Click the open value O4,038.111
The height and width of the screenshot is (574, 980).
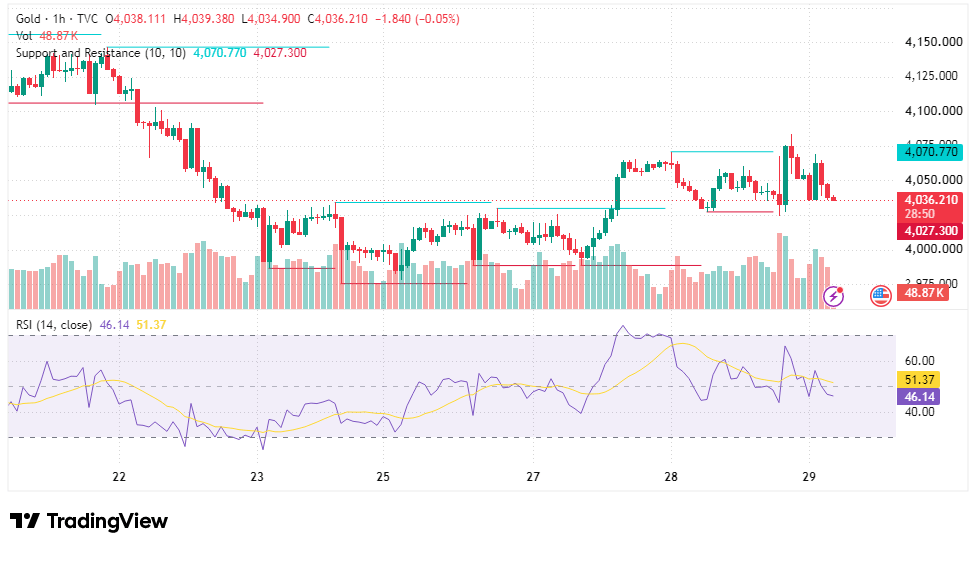click(x=136, y=19)
